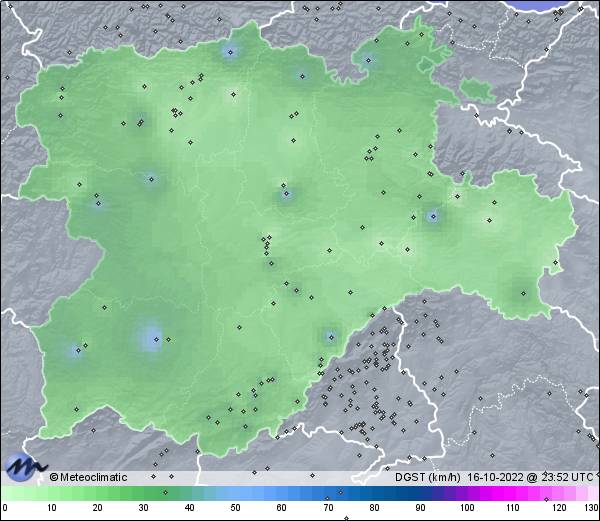Image resolution: width=600 pixels, height=521 pixels.
Task: Click the legend value 60
Action: [281, 508]
